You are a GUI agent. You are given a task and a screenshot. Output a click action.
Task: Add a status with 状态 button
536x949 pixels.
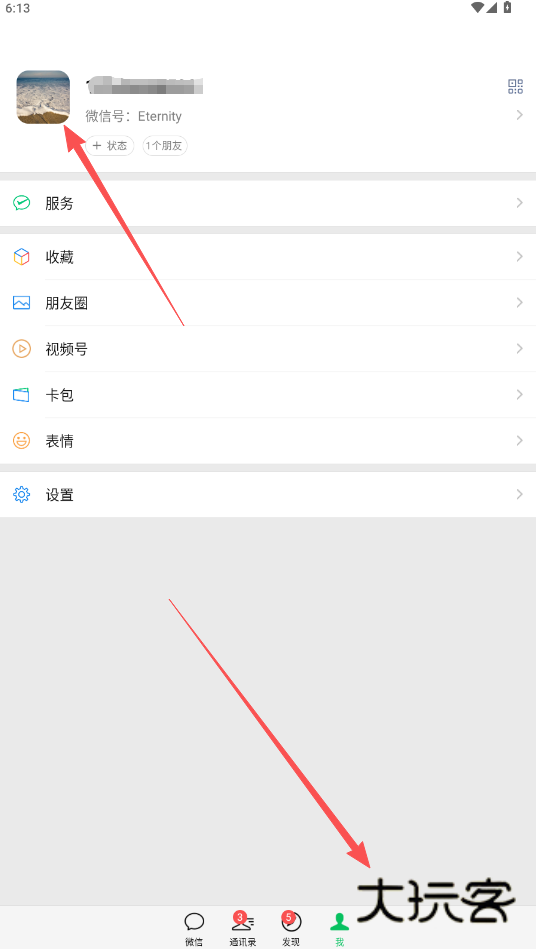click(110, 146)
